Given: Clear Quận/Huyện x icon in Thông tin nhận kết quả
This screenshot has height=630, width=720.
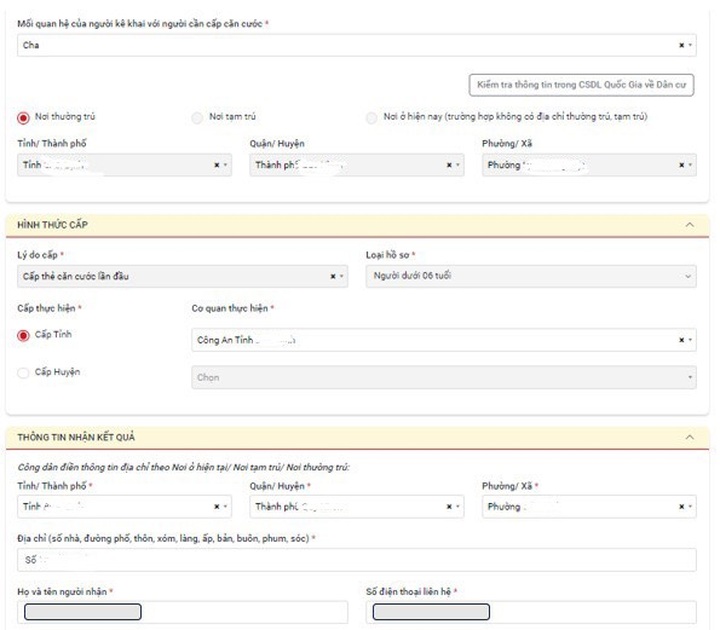Looking at the screenshot, I should pyautogui.click(x=448, y=507).
